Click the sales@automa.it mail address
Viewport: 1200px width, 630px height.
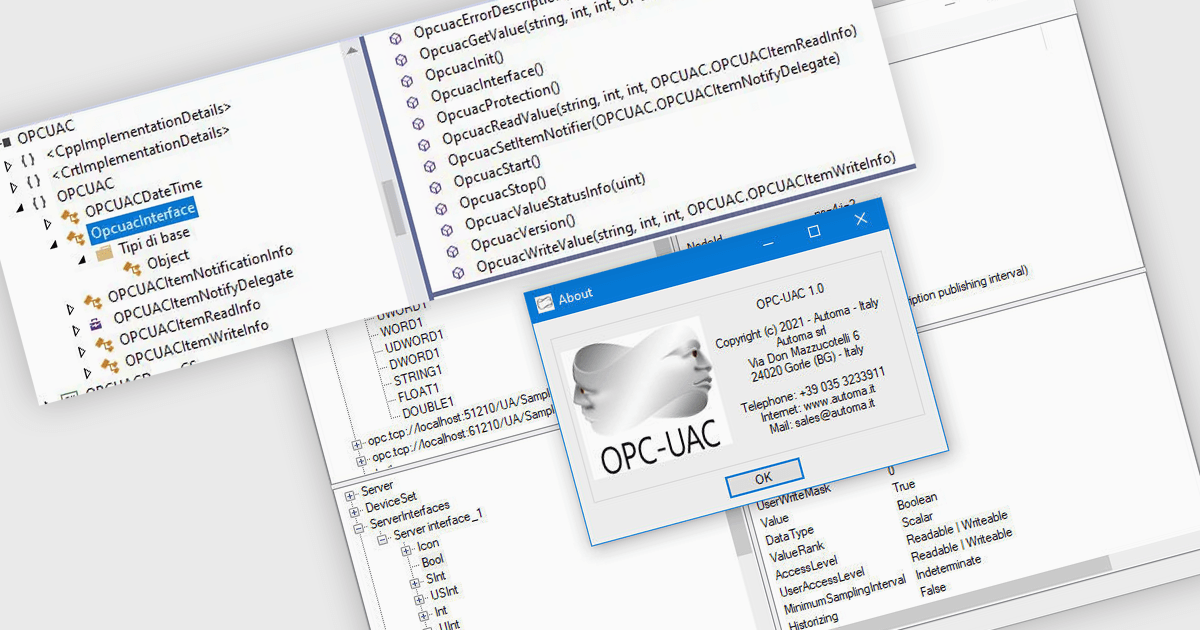coord(835,413)
